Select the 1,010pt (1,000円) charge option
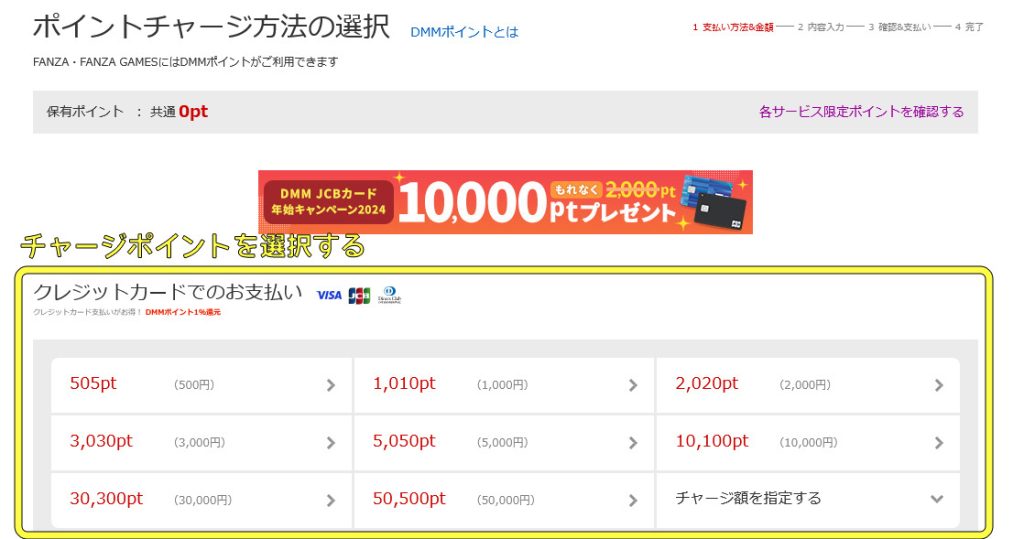Image resolution: width=1024 pixels, height=539 pixels. click(x=504, y=385)
